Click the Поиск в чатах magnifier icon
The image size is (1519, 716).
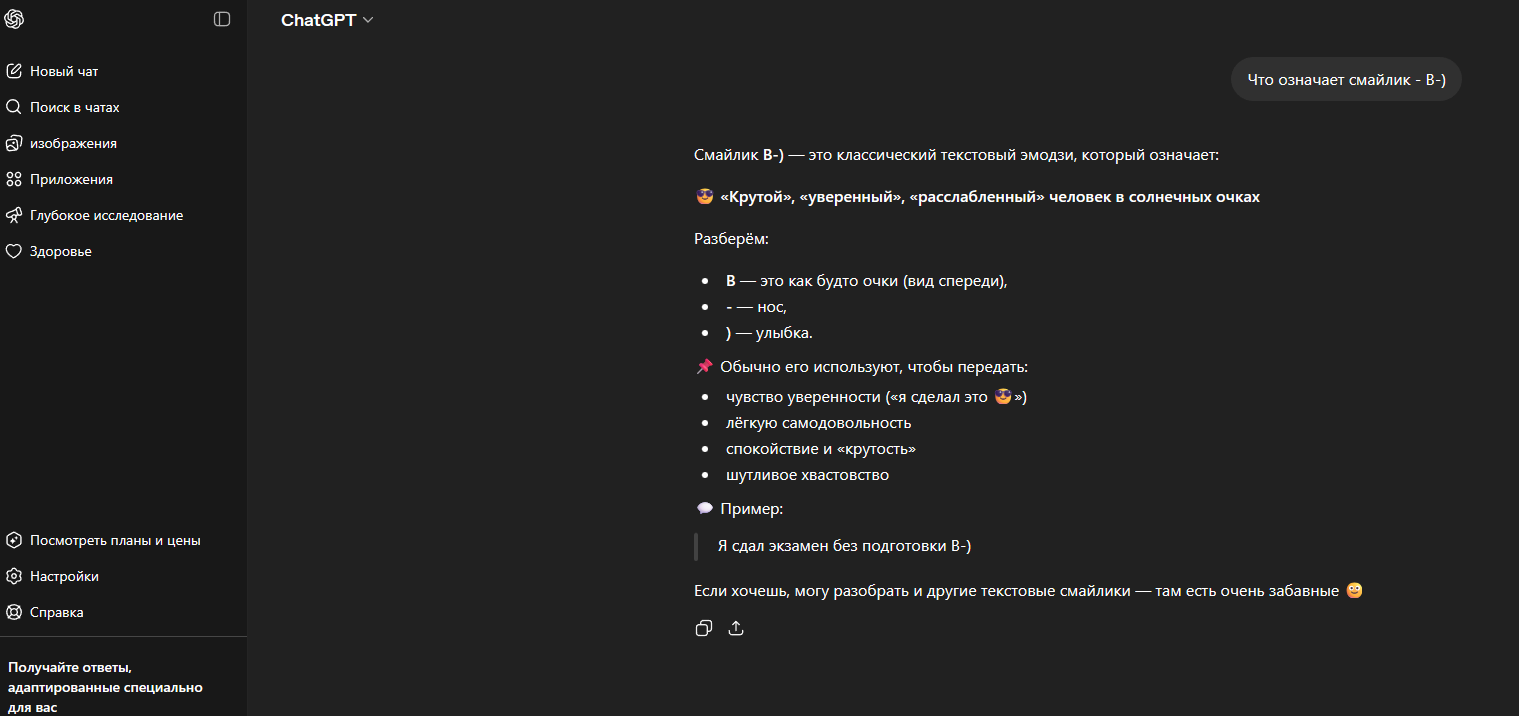tap(14, 107)
